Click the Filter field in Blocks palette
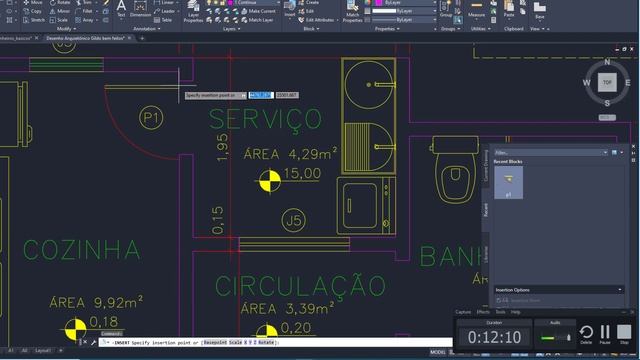The image size is (640, 360). [x=550, y=152]
